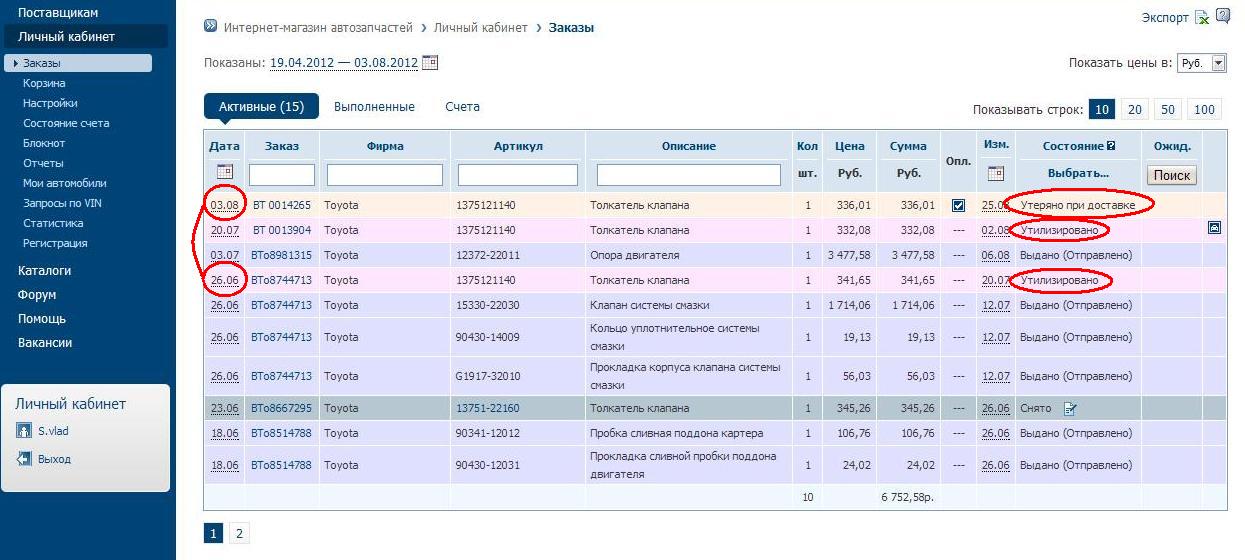Click the Excel export icon

[x=1203, y=18]
